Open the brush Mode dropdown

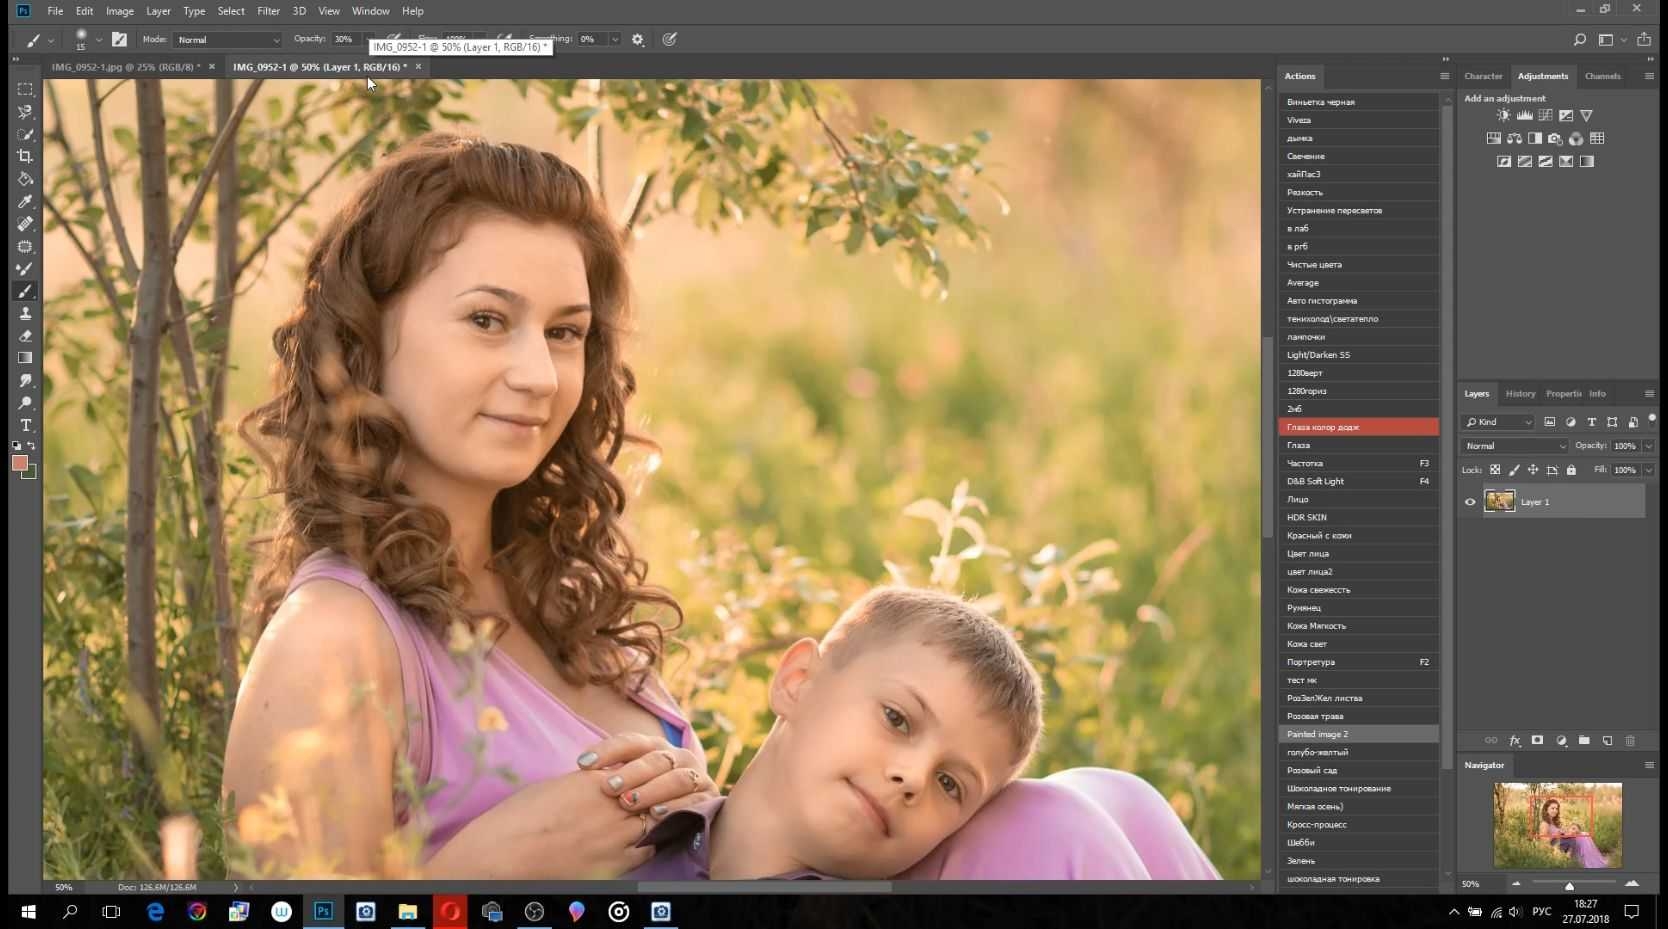[x=227, y=40]
